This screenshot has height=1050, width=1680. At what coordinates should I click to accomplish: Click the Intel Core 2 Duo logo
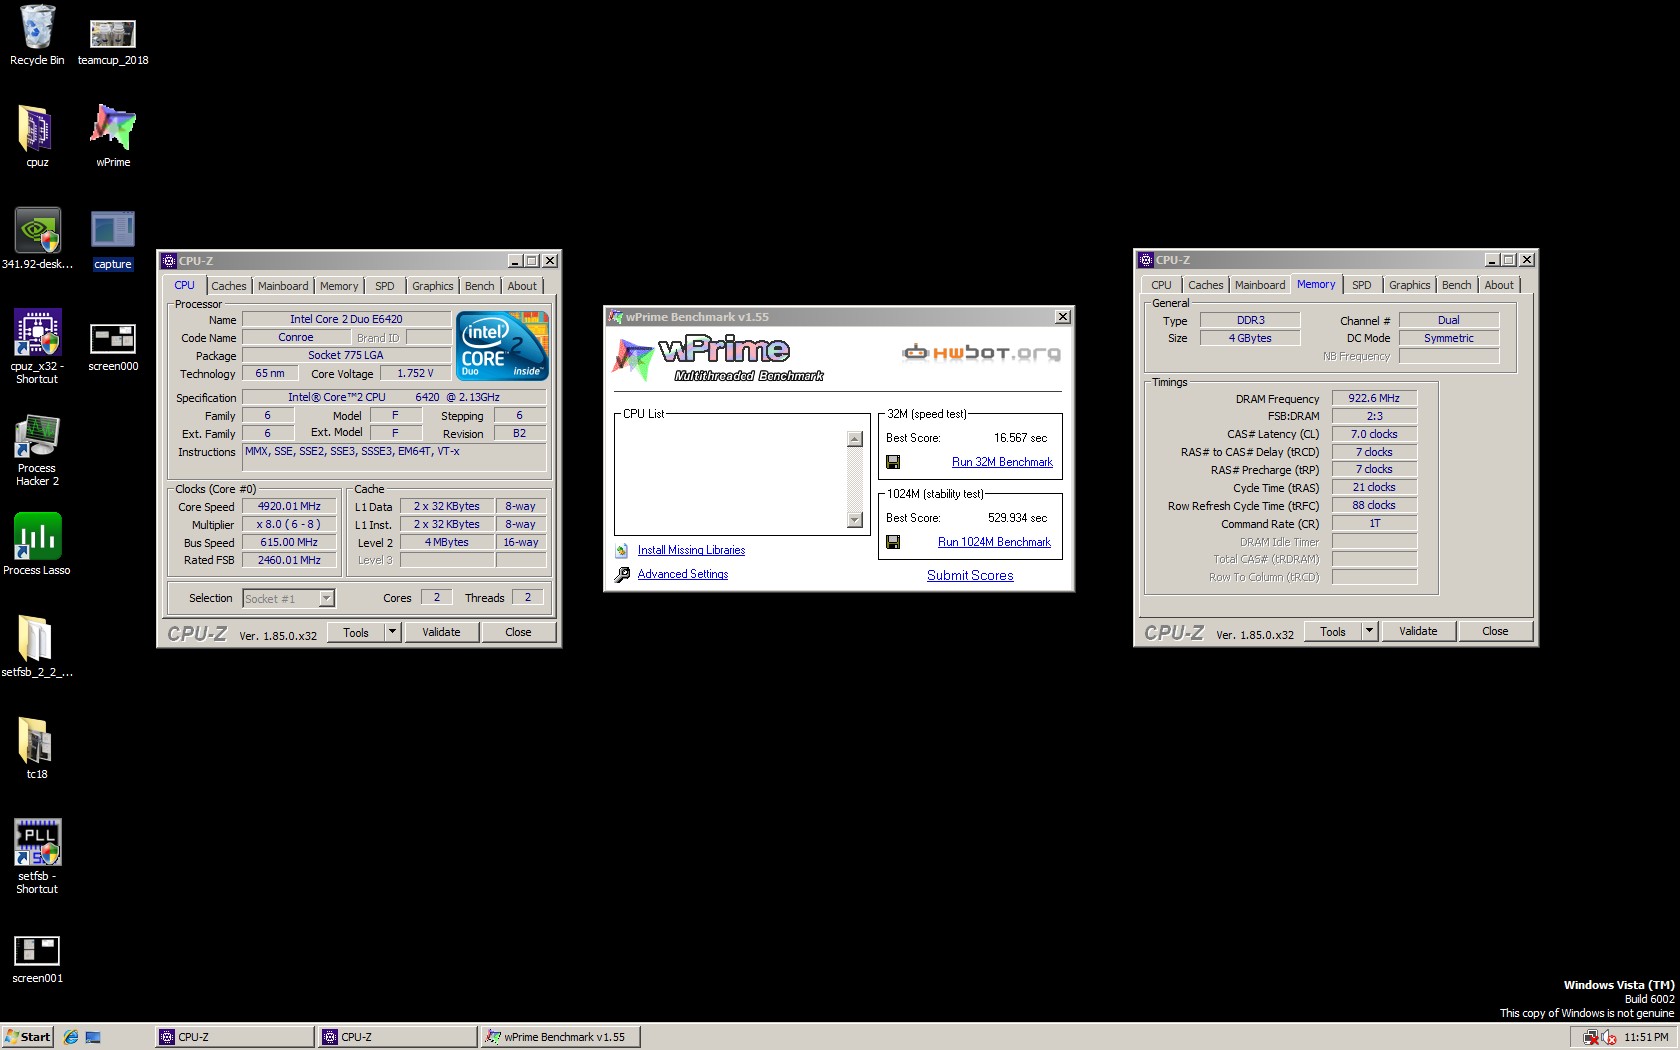click(502, 346)
